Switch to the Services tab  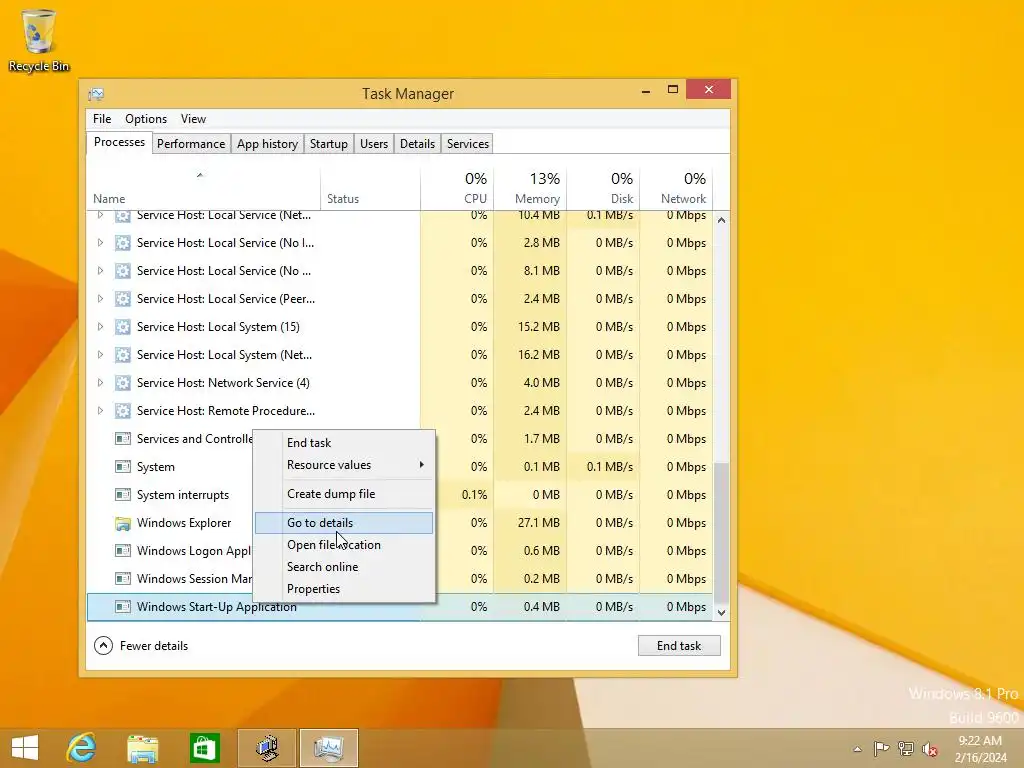pyautogui.click(x=468, y=144)
